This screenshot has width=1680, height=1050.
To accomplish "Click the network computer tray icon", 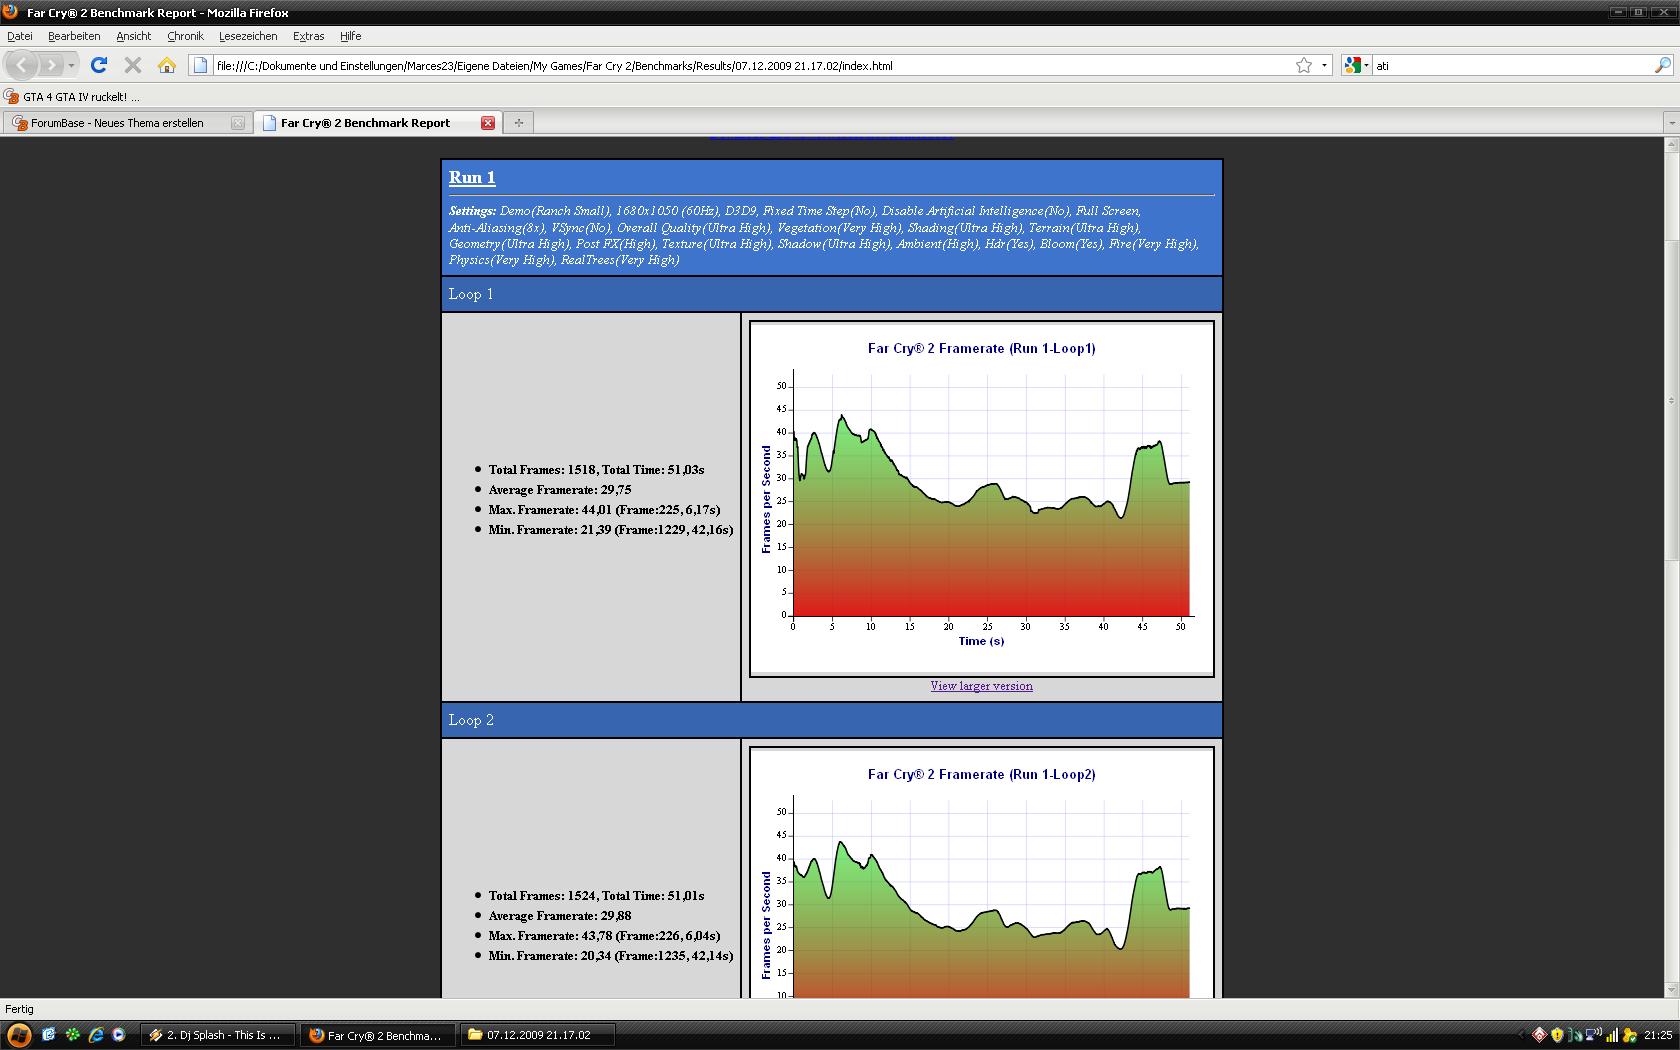I will [x=1593, y=1035].
